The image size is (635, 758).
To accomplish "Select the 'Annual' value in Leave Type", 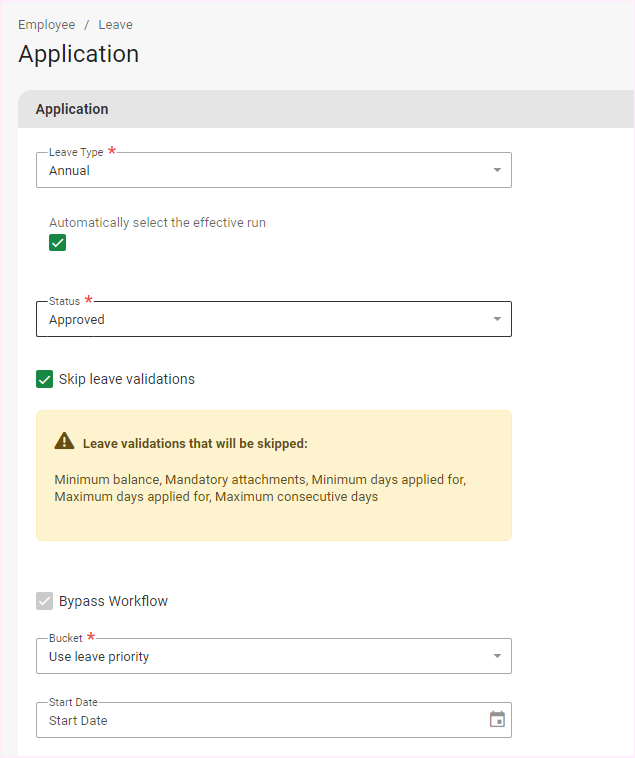I will [x=70, y=171].
